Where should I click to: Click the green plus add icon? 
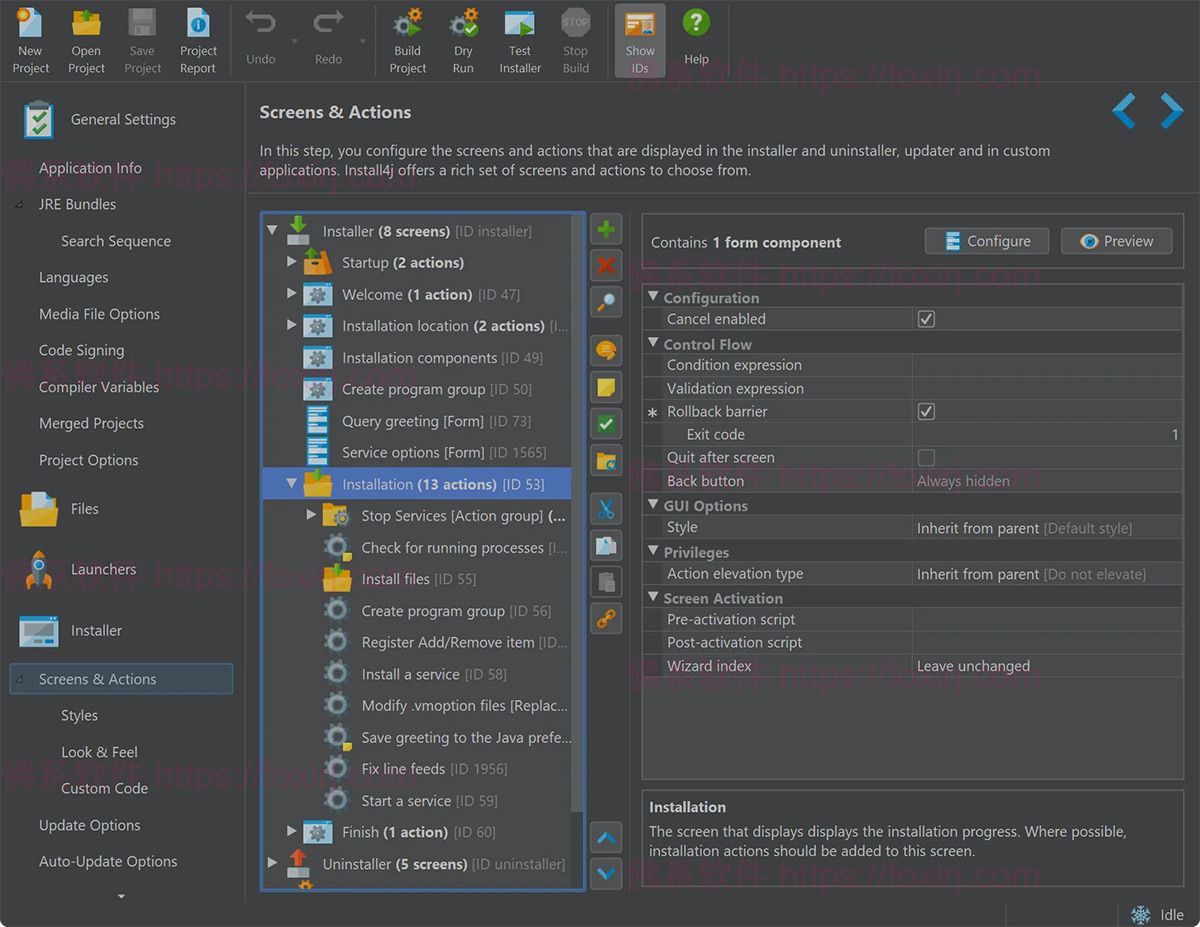[606, 230]
